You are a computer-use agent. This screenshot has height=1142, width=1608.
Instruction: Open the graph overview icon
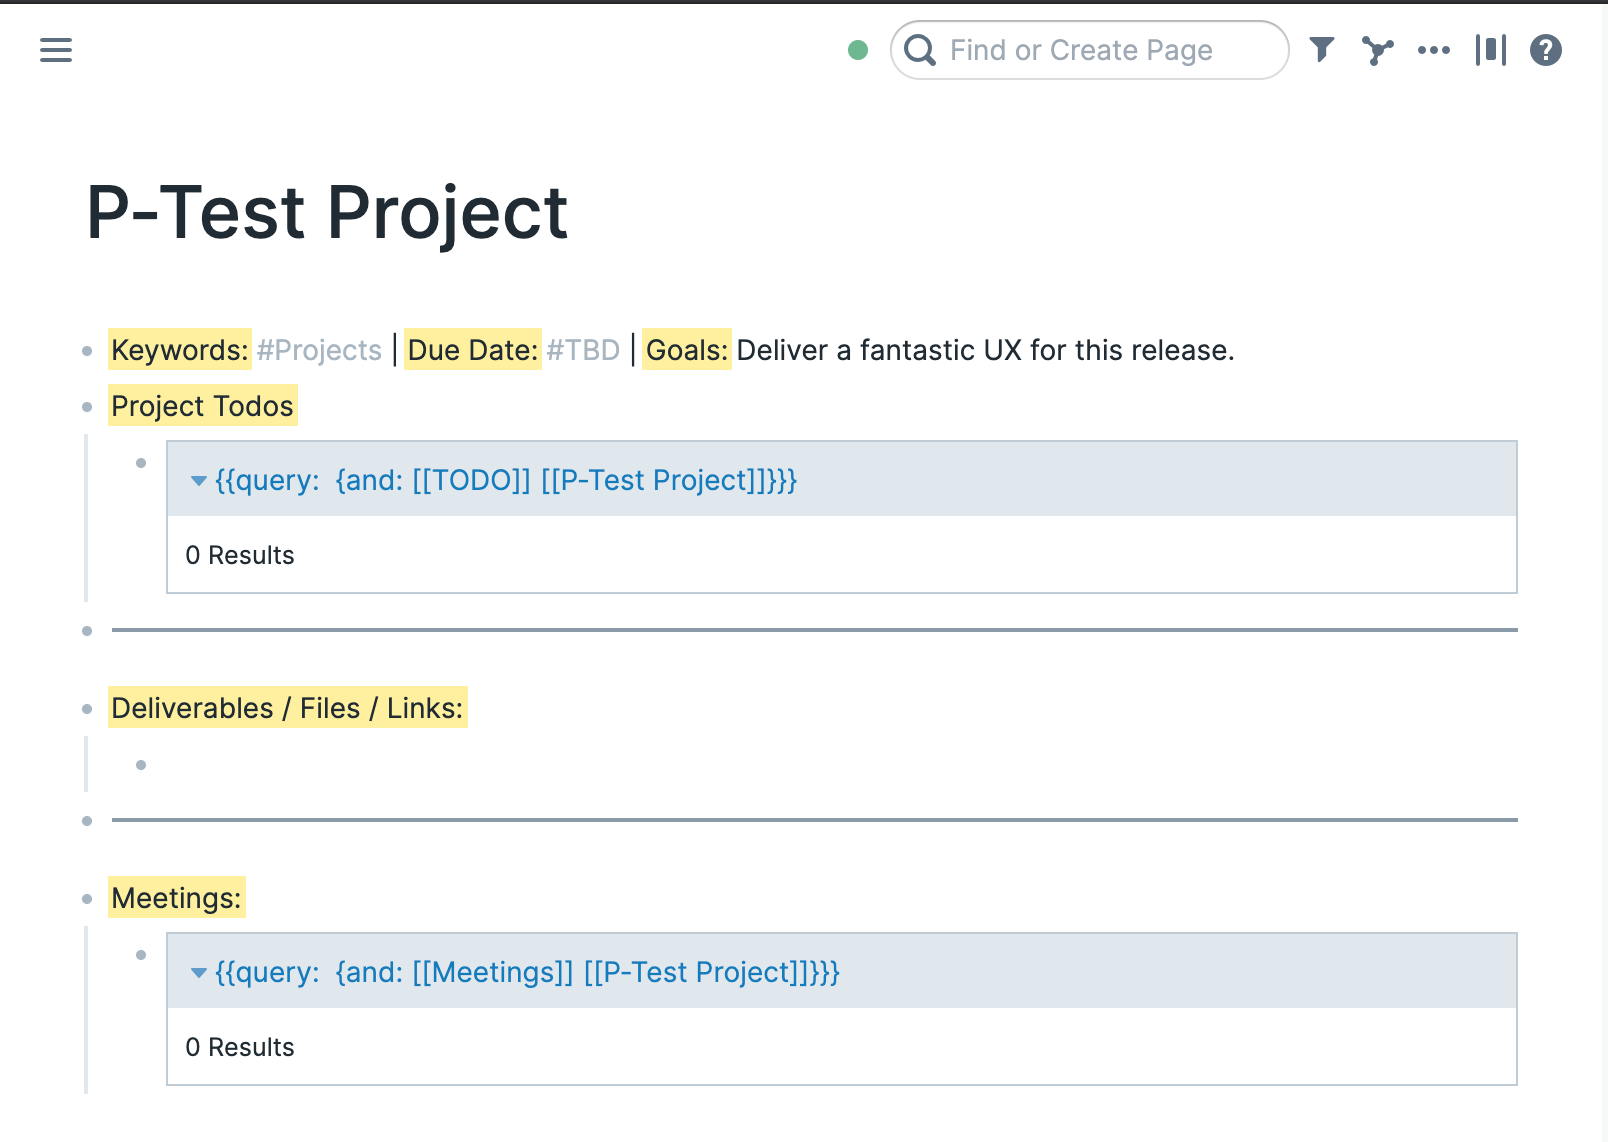(1379, 50)
